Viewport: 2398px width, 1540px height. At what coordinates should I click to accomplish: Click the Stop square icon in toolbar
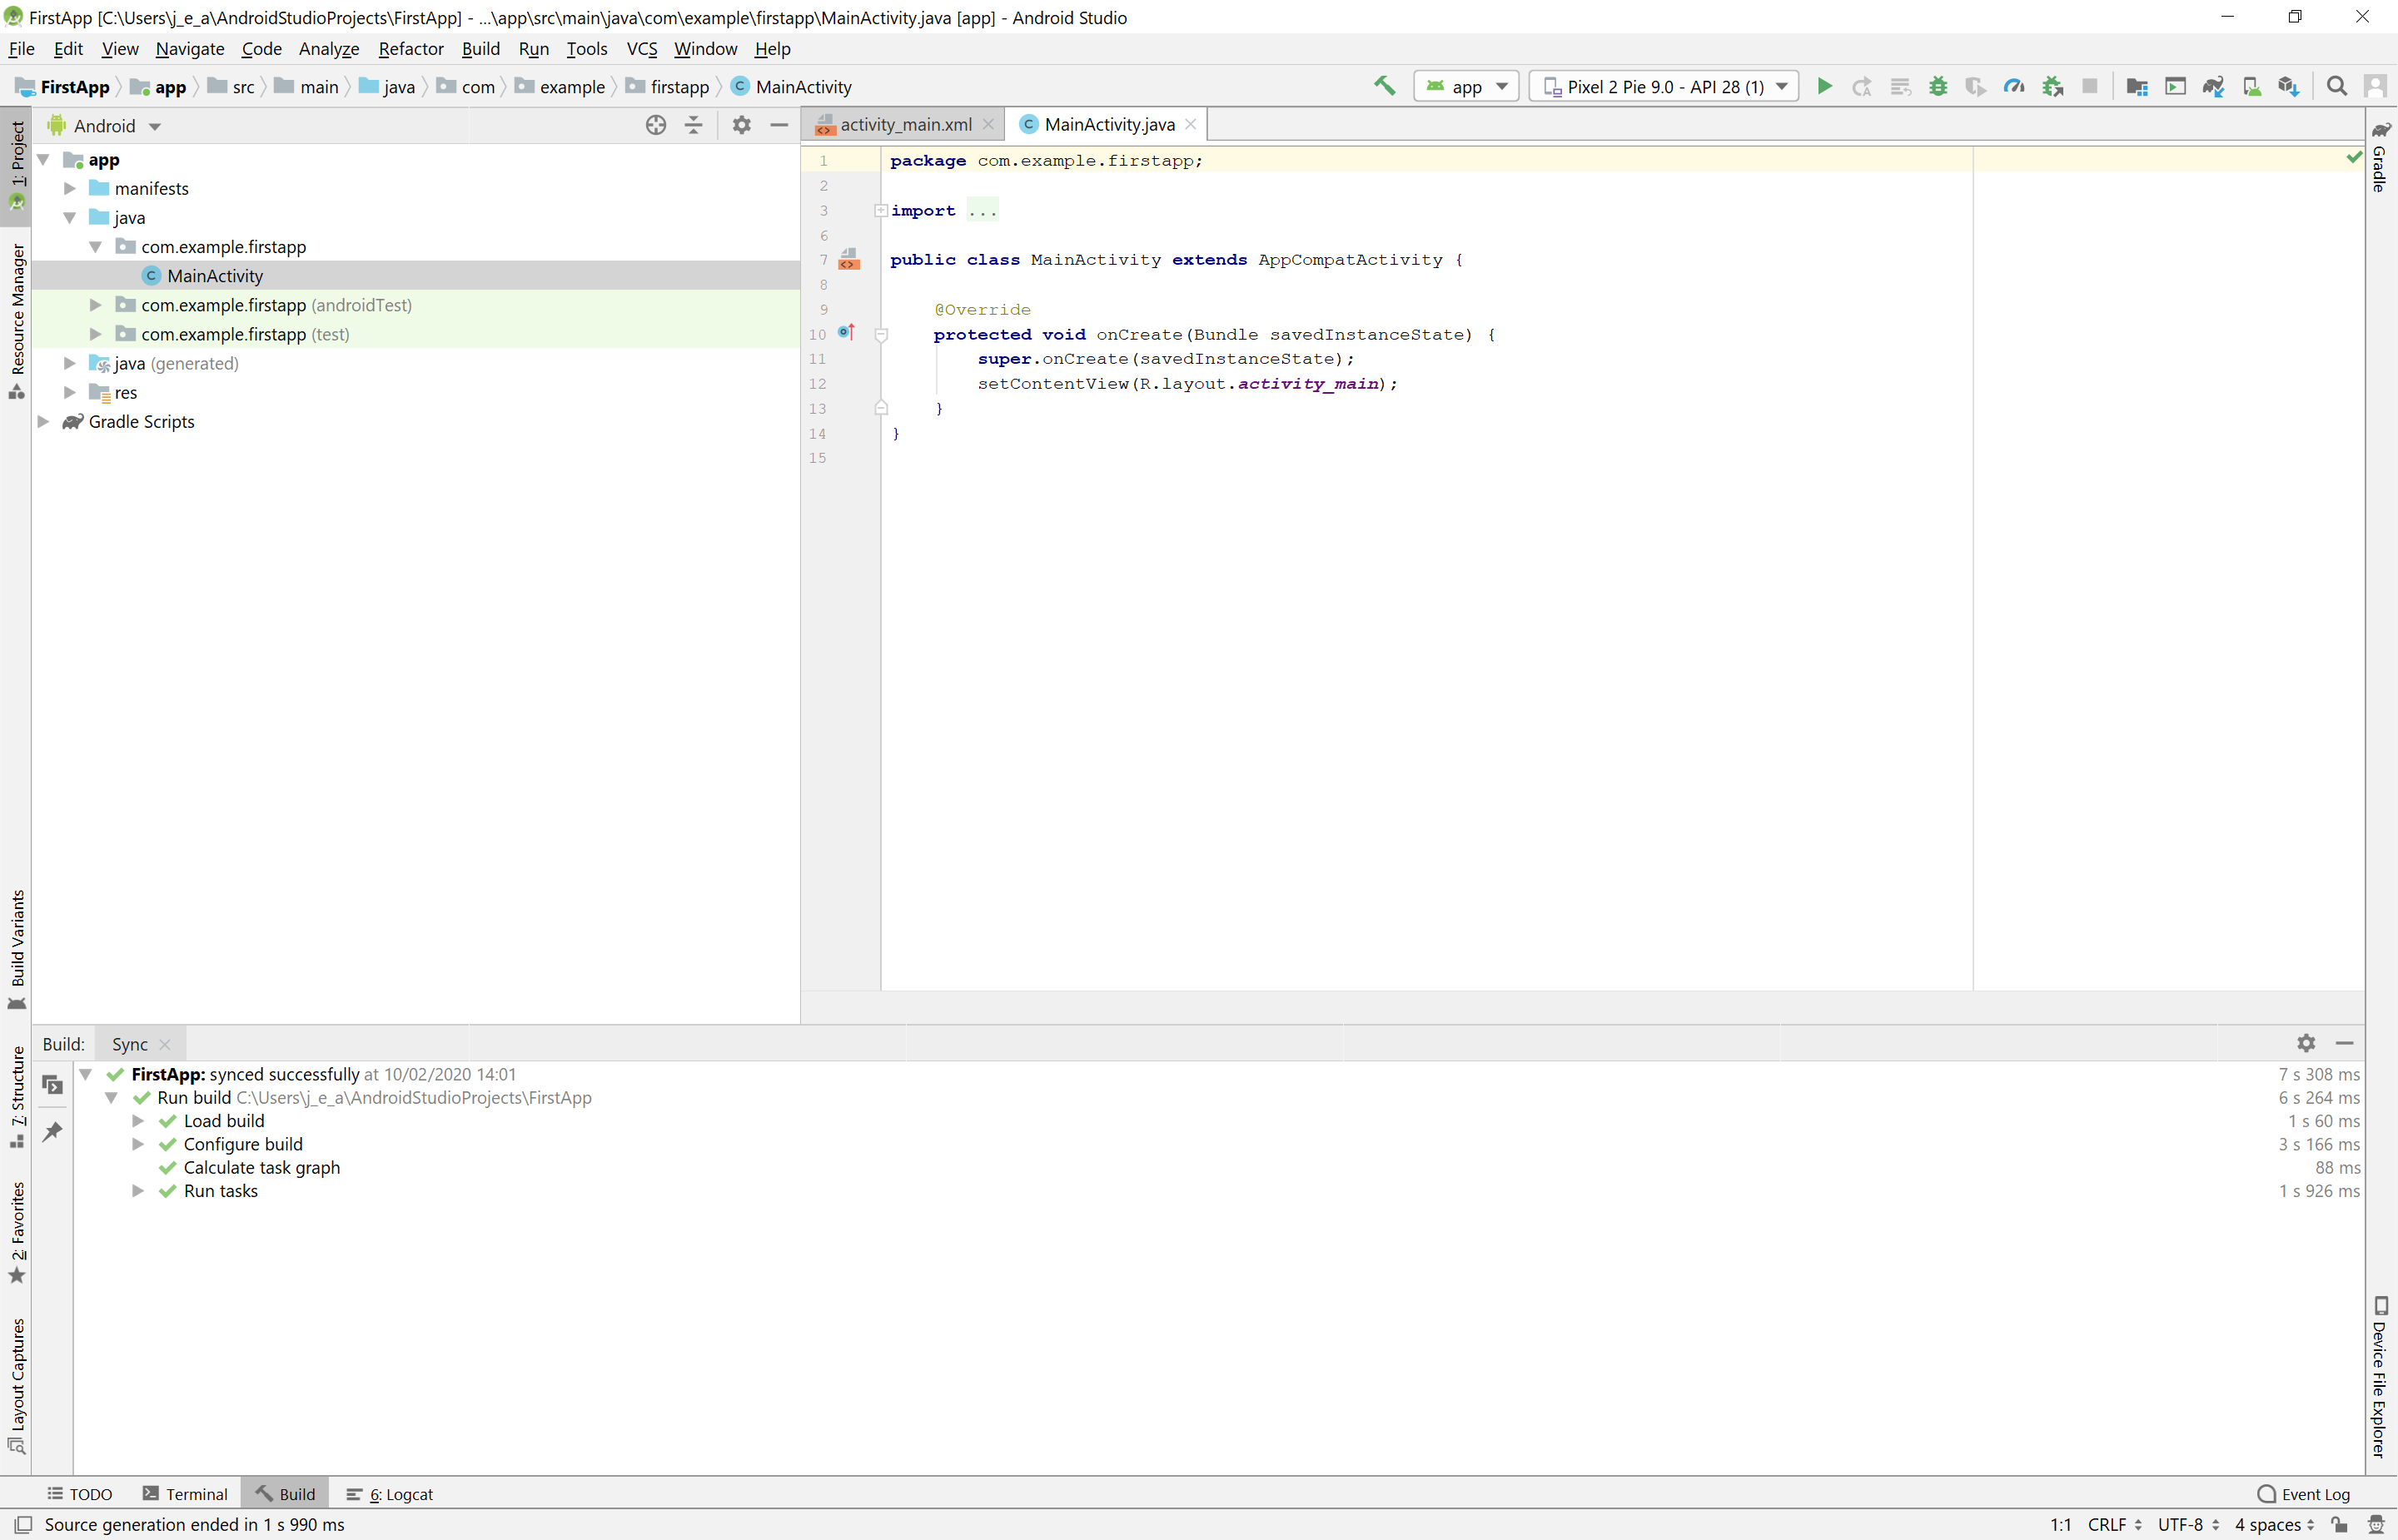pos(2090,86)
